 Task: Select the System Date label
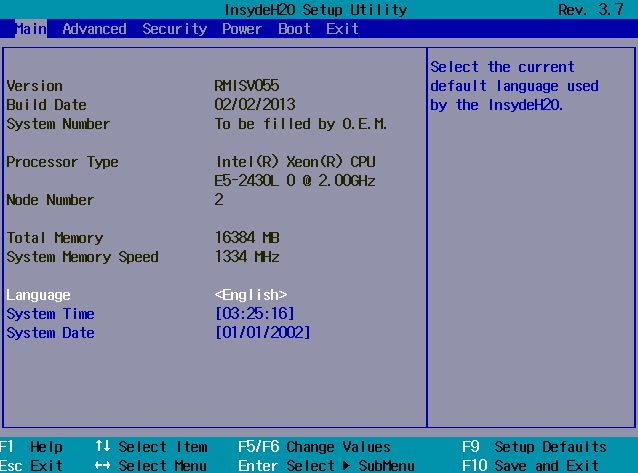pyautogui.click(x=50, y=333)
